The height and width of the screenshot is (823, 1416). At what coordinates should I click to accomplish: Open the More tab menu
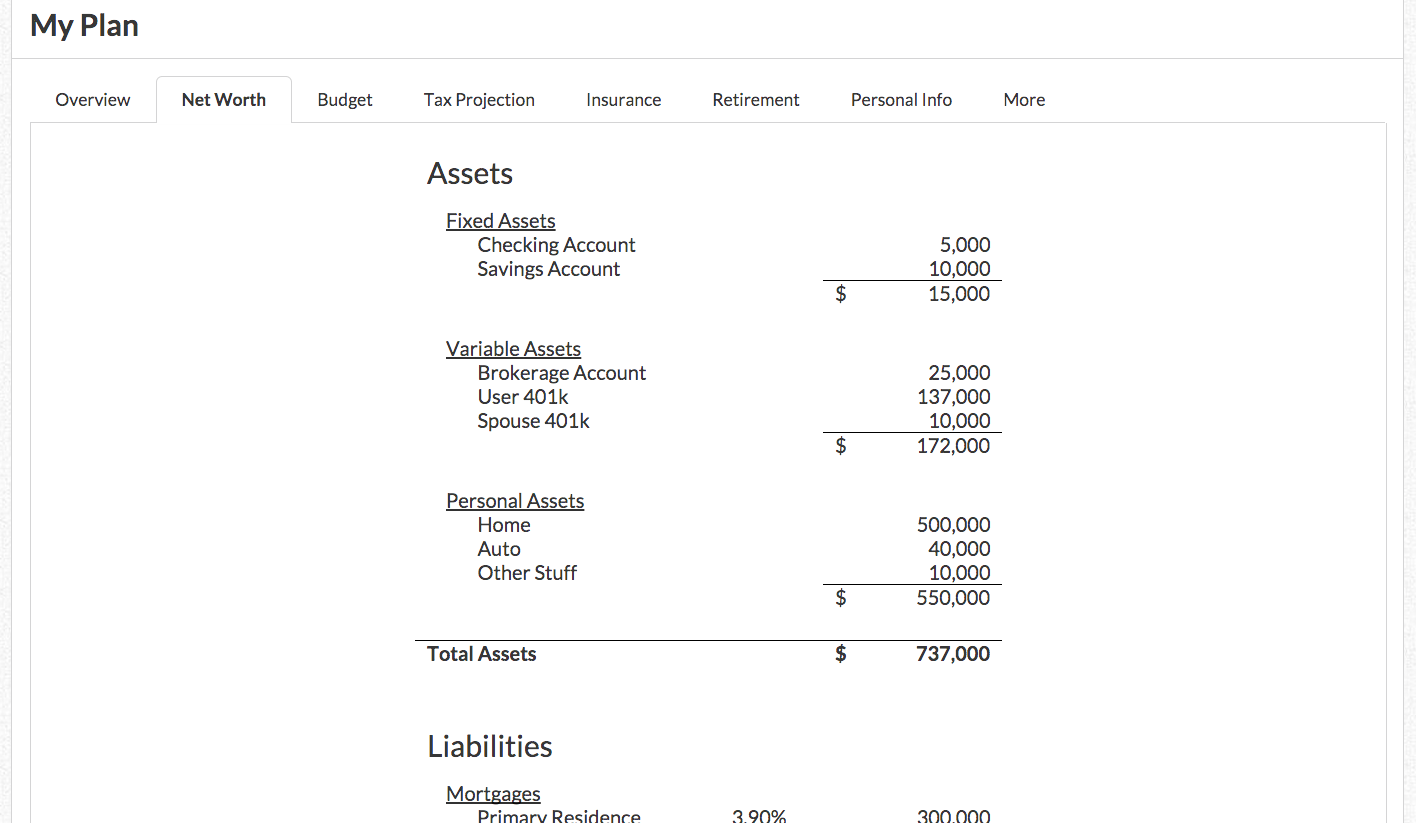point(1024,100)
